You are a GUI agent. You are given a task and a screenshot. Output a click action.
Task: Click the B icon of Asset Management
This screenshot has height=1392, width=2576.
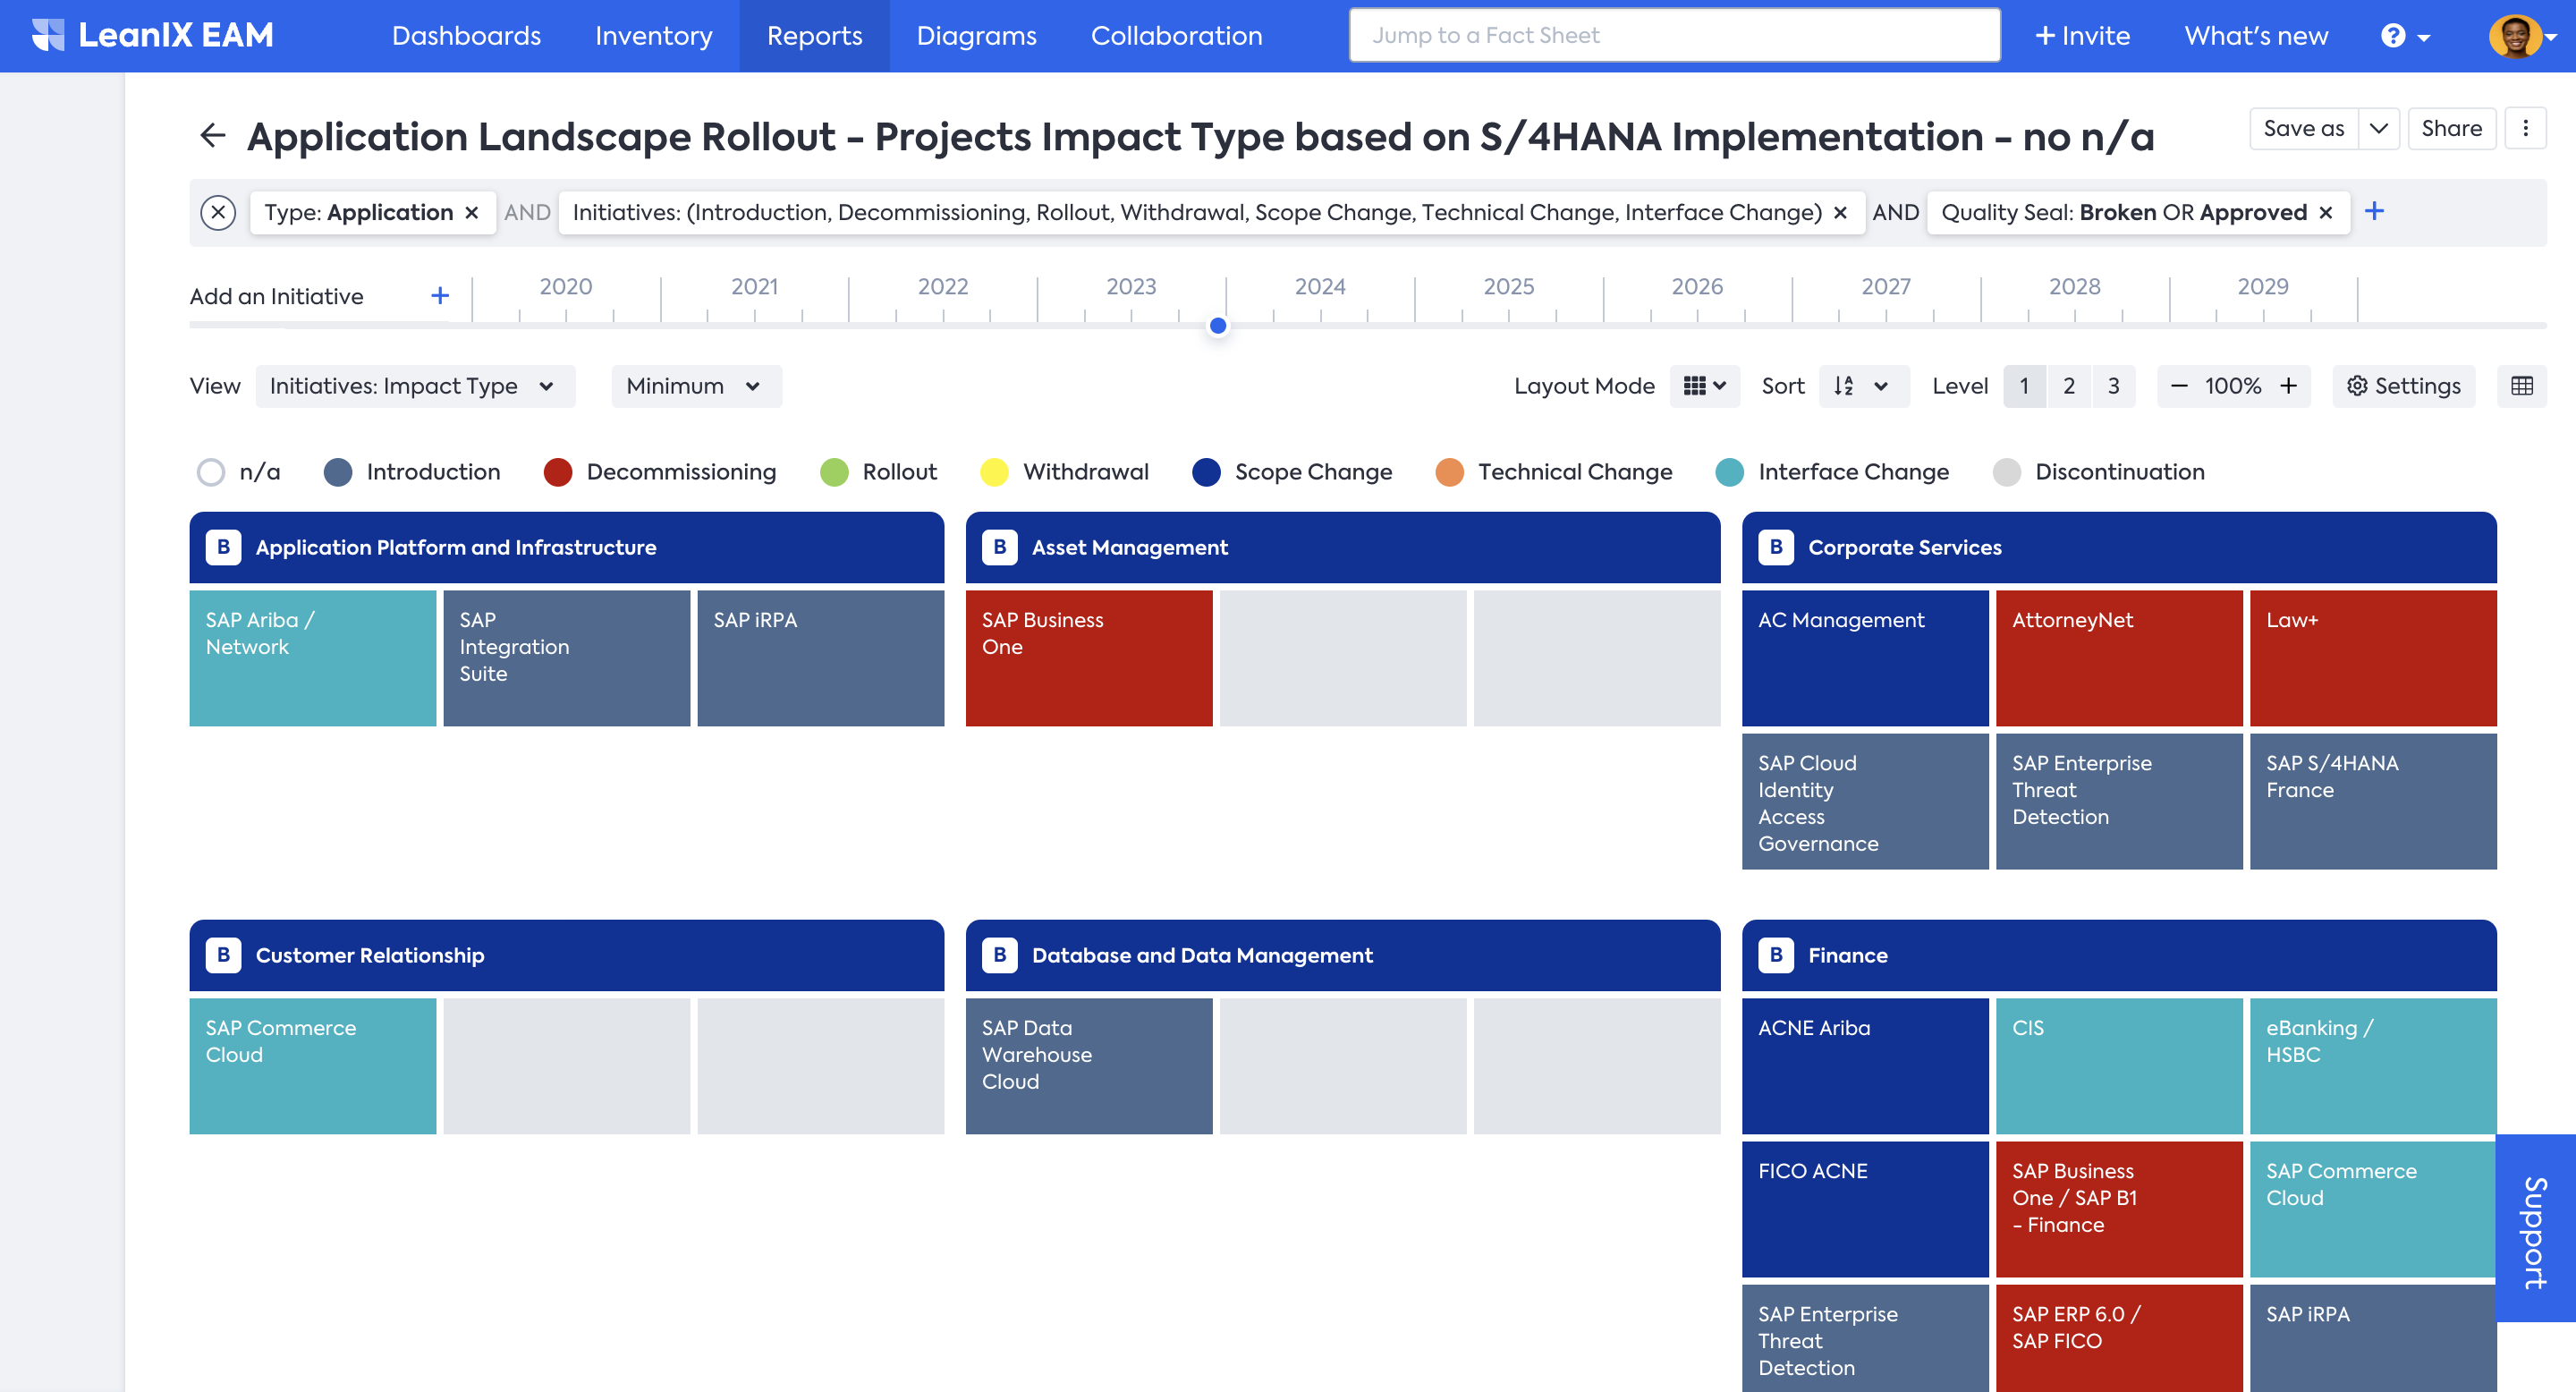[999, 547]
